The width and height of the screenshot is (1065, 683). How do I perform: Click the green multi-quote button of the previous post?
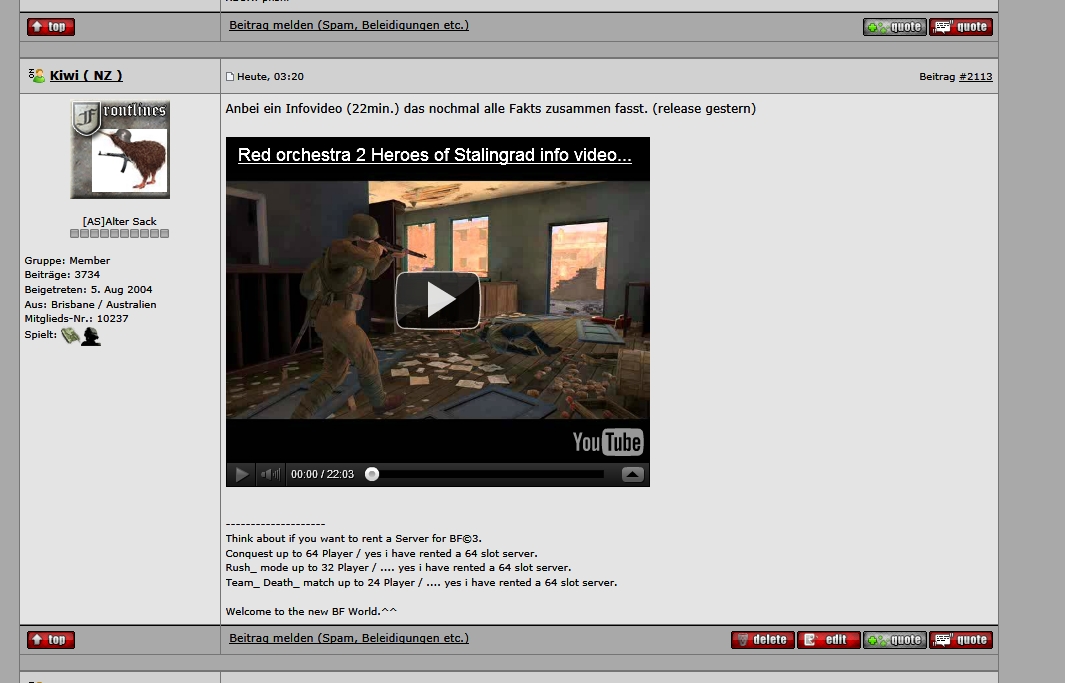895,26
